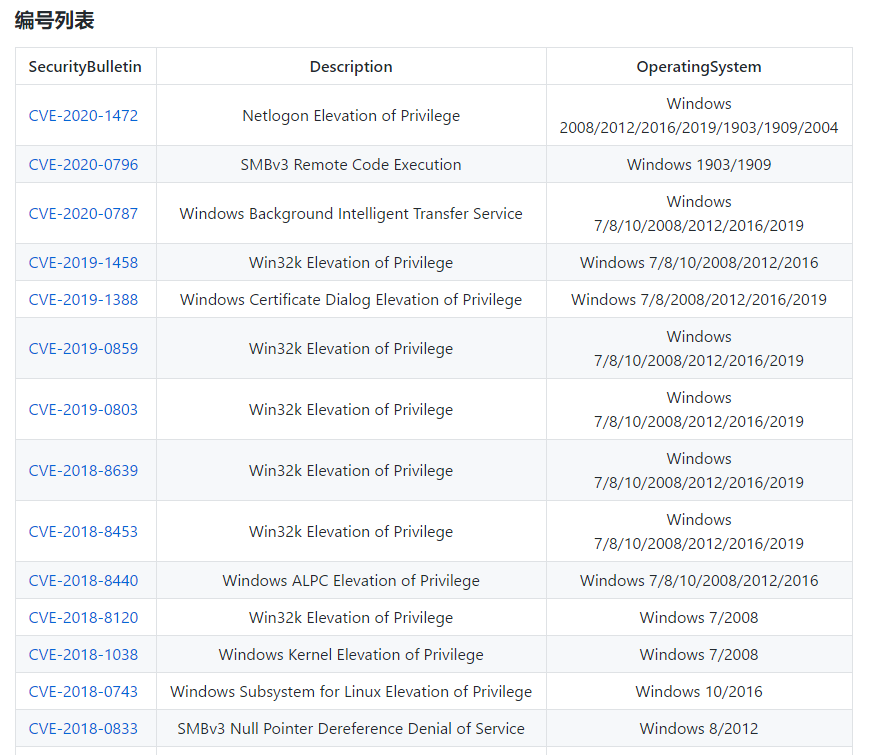
Task: Go to the CVE-2018-8639 link
Action: [x=83, y=471]
